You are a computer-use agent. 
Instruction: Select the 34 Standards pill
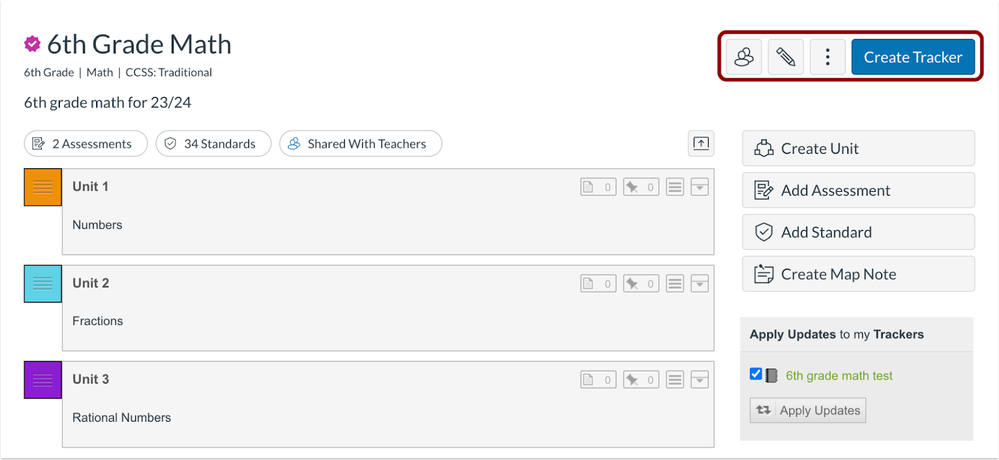tap(213, 144)
